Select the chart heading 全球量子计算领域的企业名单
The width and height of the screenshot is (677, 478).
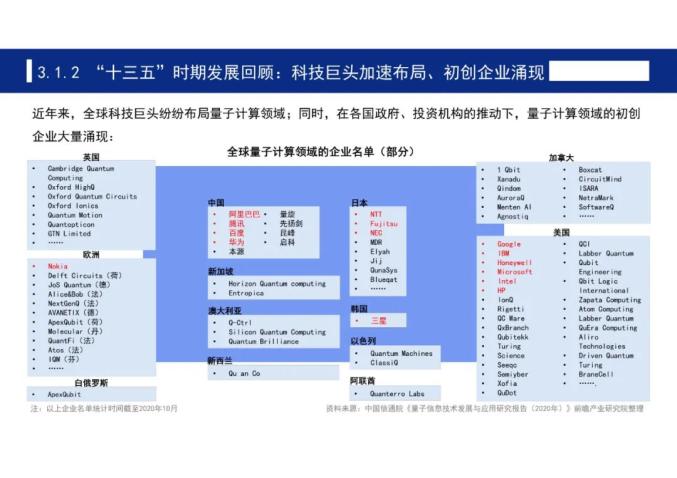321,152
